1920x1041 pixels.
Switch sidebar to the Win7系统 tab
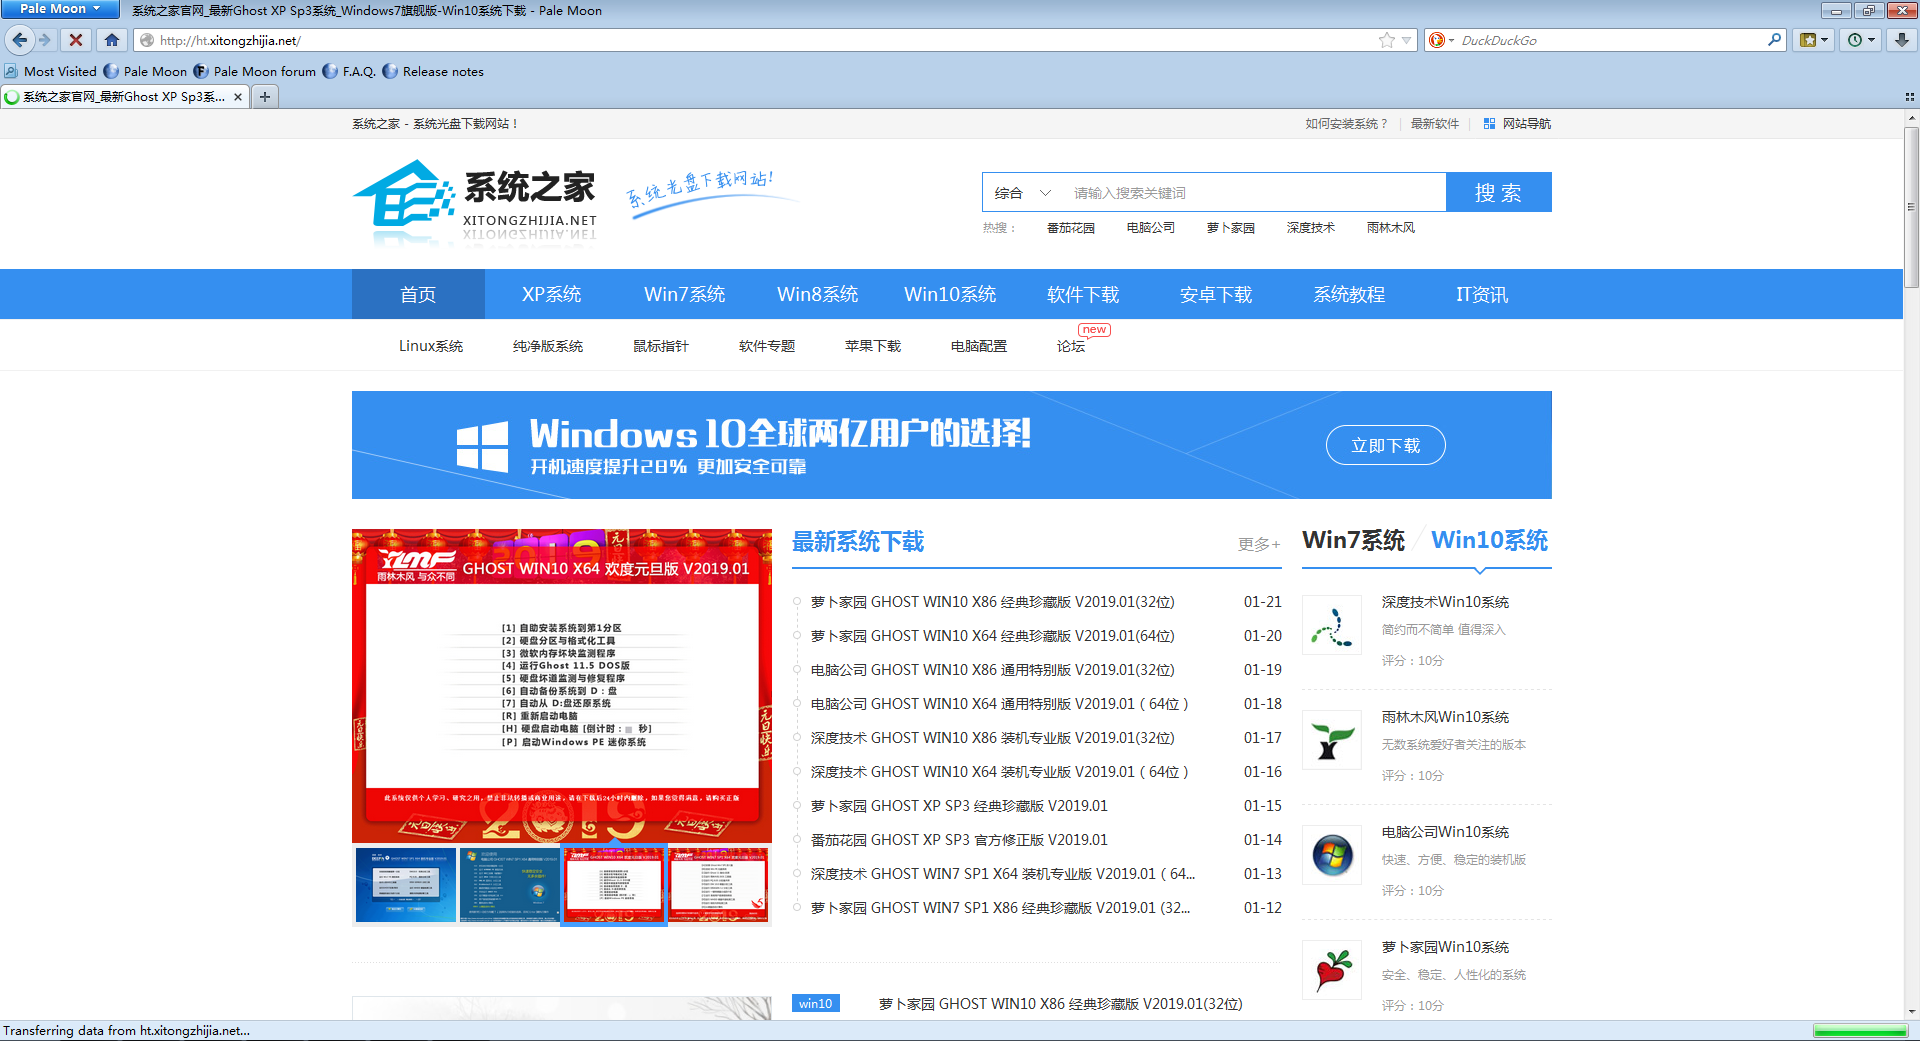coord(1354,540)
